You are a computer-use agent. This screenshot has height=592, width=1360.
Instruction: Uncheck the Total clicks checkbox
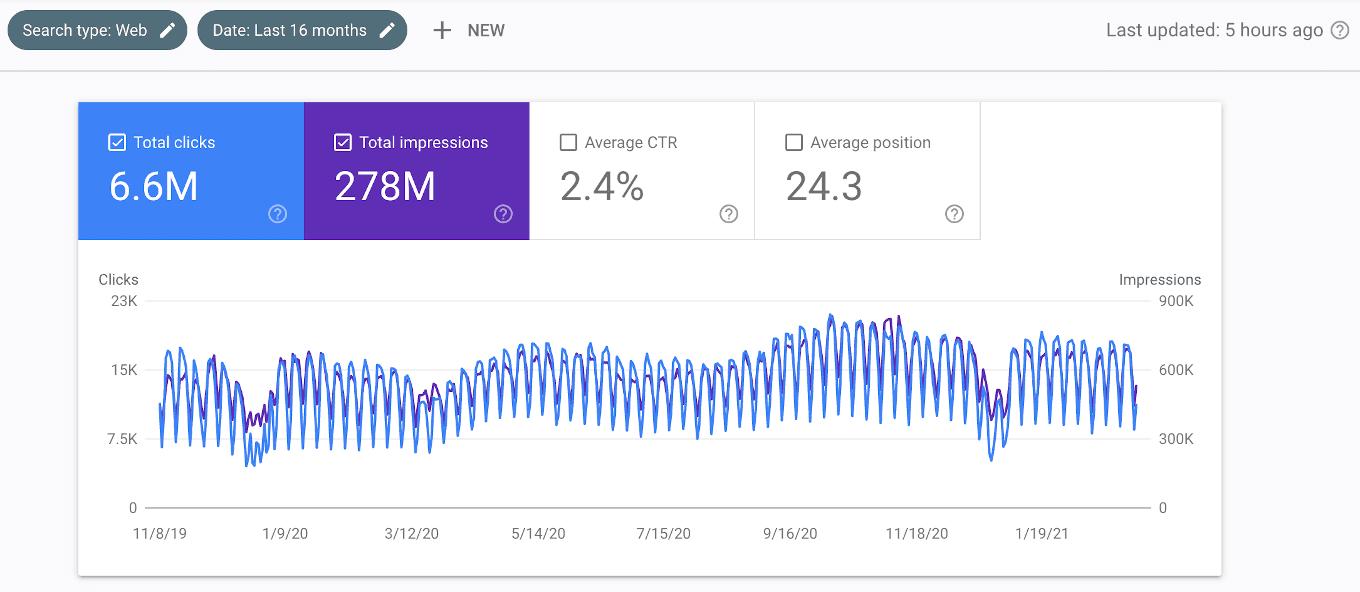(x=117, y=142)
